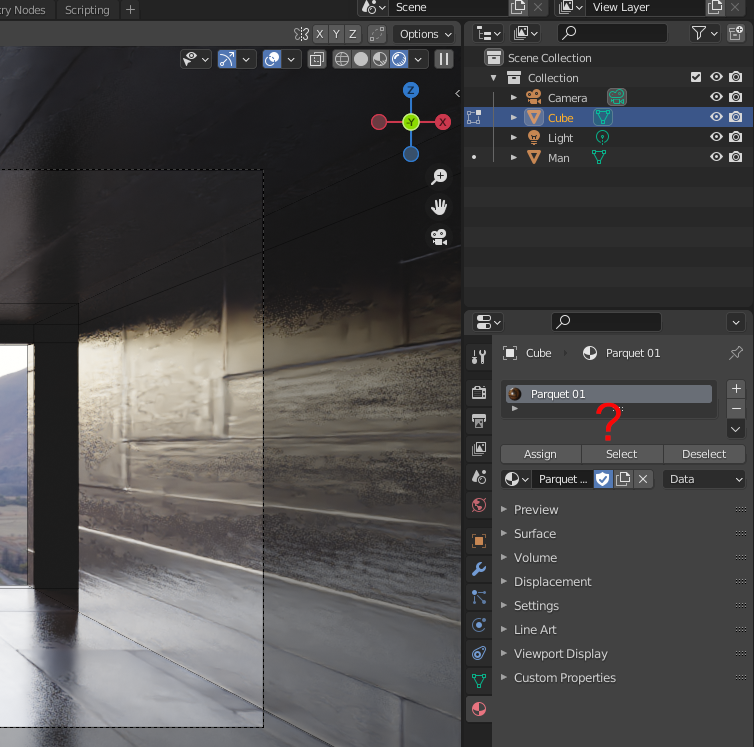This screenshot has width=754, height=747.
Task: Click the X axis on the navigation gizmo
Action: click(x=443, y=122)
